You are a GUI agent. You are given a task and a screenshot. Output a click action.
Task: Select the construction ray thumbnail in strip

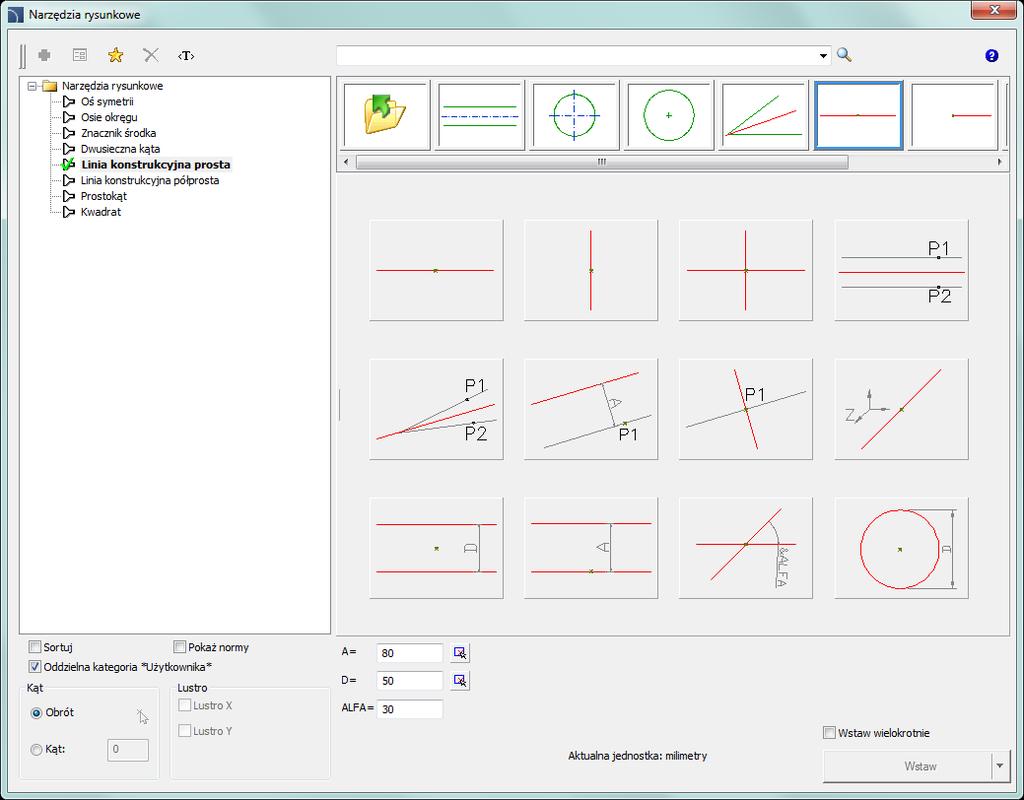[953, 116]
